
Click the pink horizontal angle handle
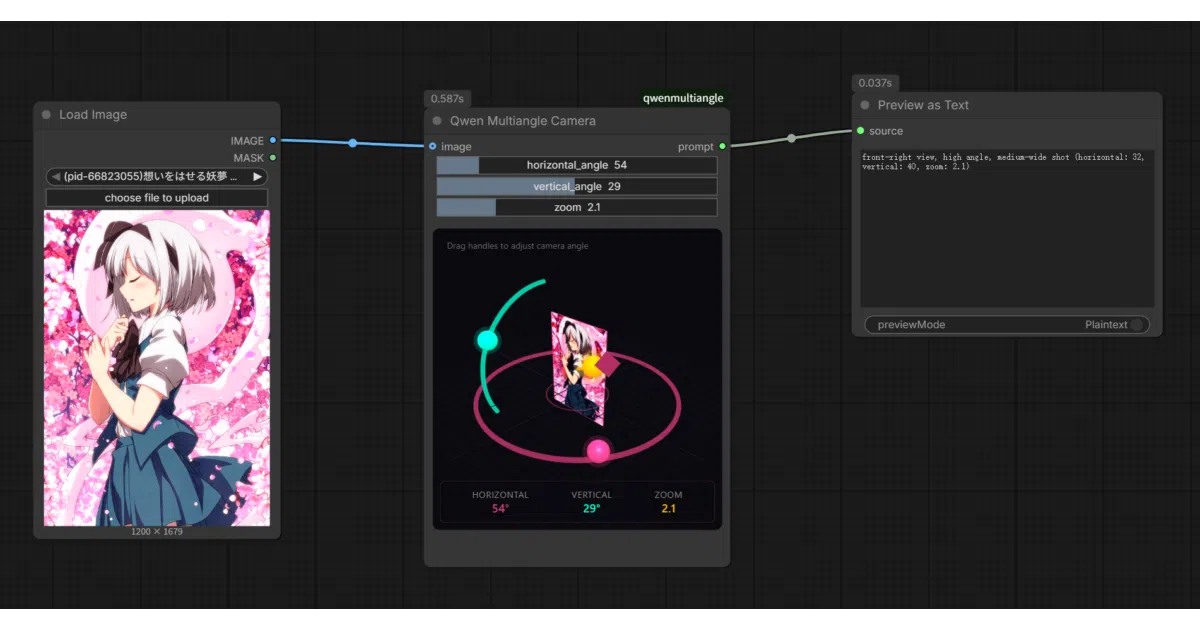[598, 451]
